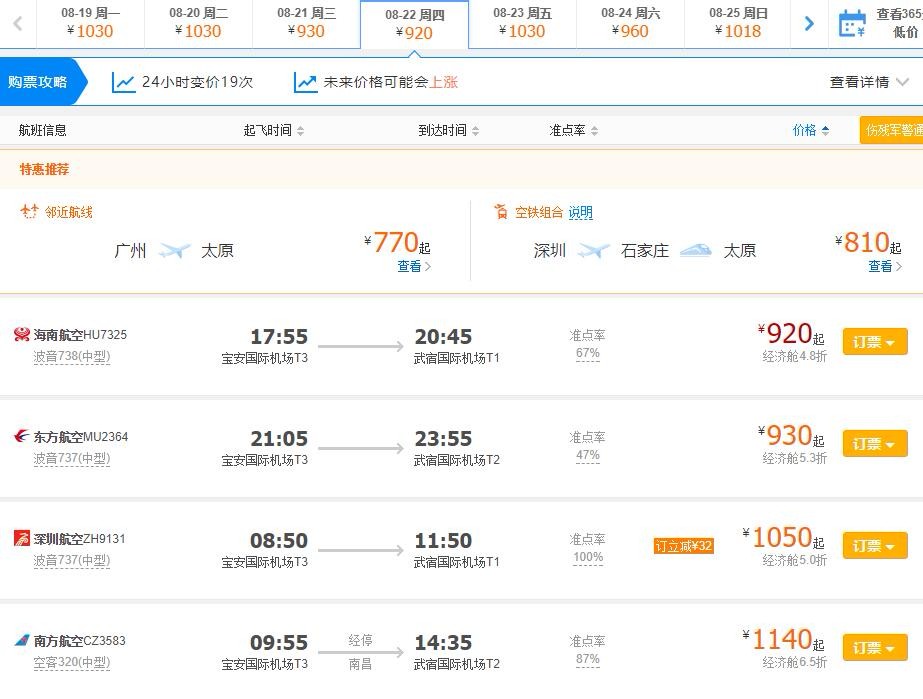Viewport: 923px width, 699px height.
Task: Click the future price trend chart icon
Action: click(x=306, y=82)
